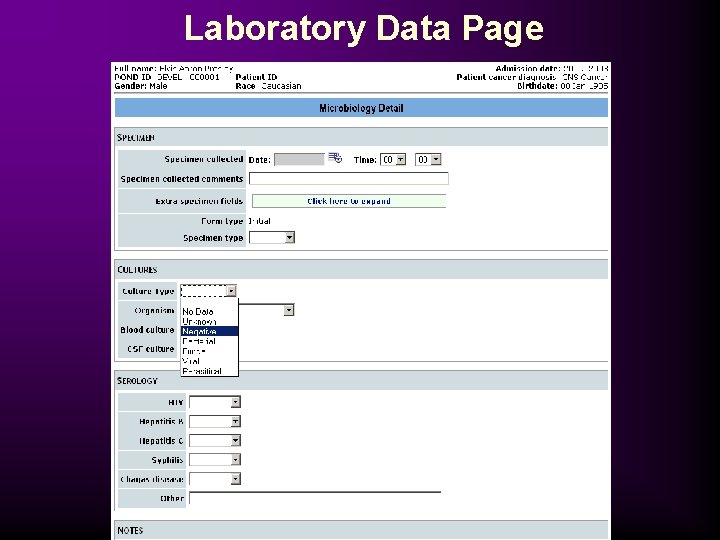Viewport: 720px width, 540px height.
Task: Click the 'Patient cancer diagnosis' header text
Action: pos(506,77)
